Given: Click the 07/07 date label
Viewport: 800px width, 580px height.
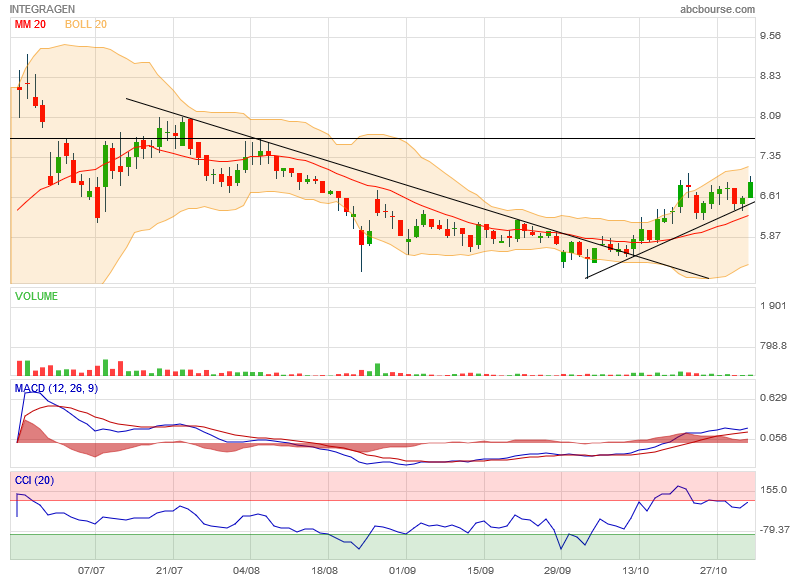Looking at the screenshot, I should 91,570.
